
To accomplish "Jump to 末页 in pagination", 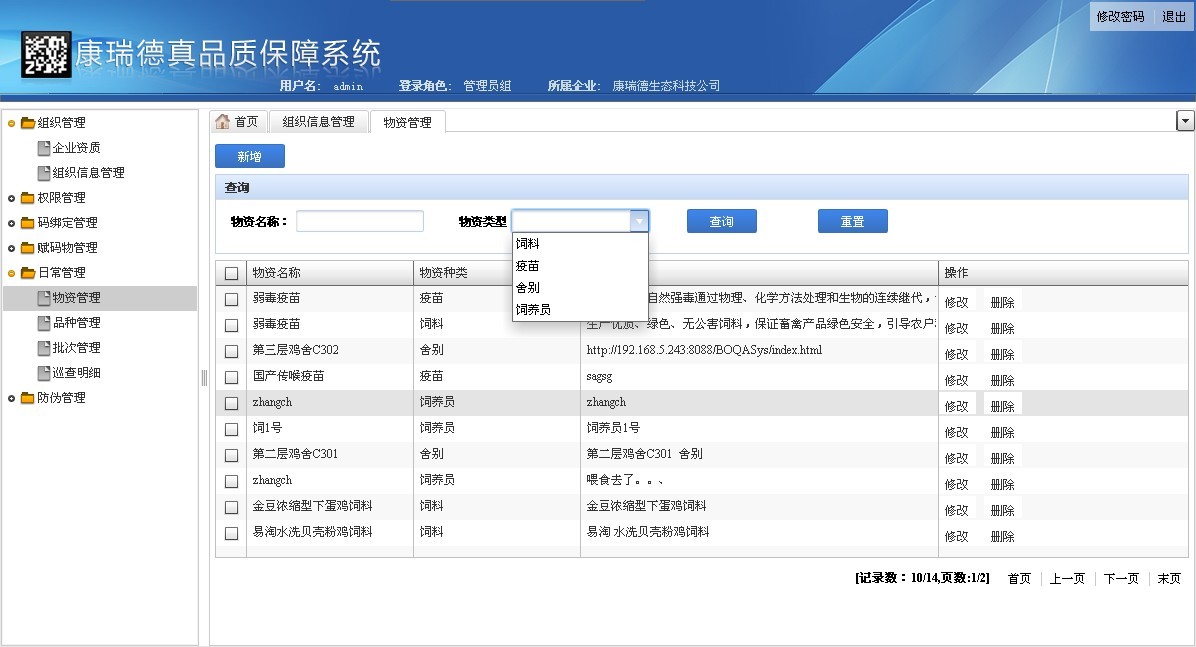I will click(x=1169, y=579).
